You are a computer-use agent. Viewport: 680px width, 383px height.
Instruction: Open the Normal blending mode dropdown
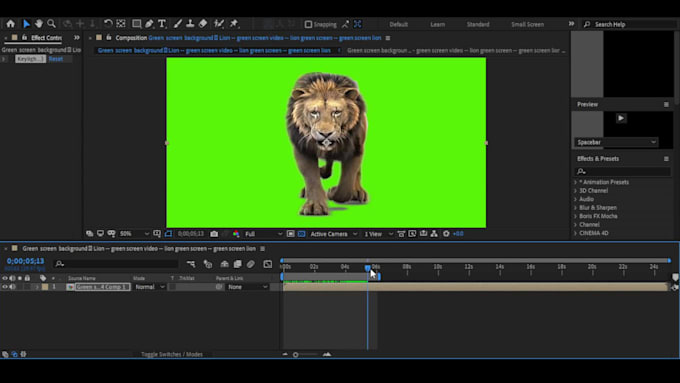coord(149,287)
